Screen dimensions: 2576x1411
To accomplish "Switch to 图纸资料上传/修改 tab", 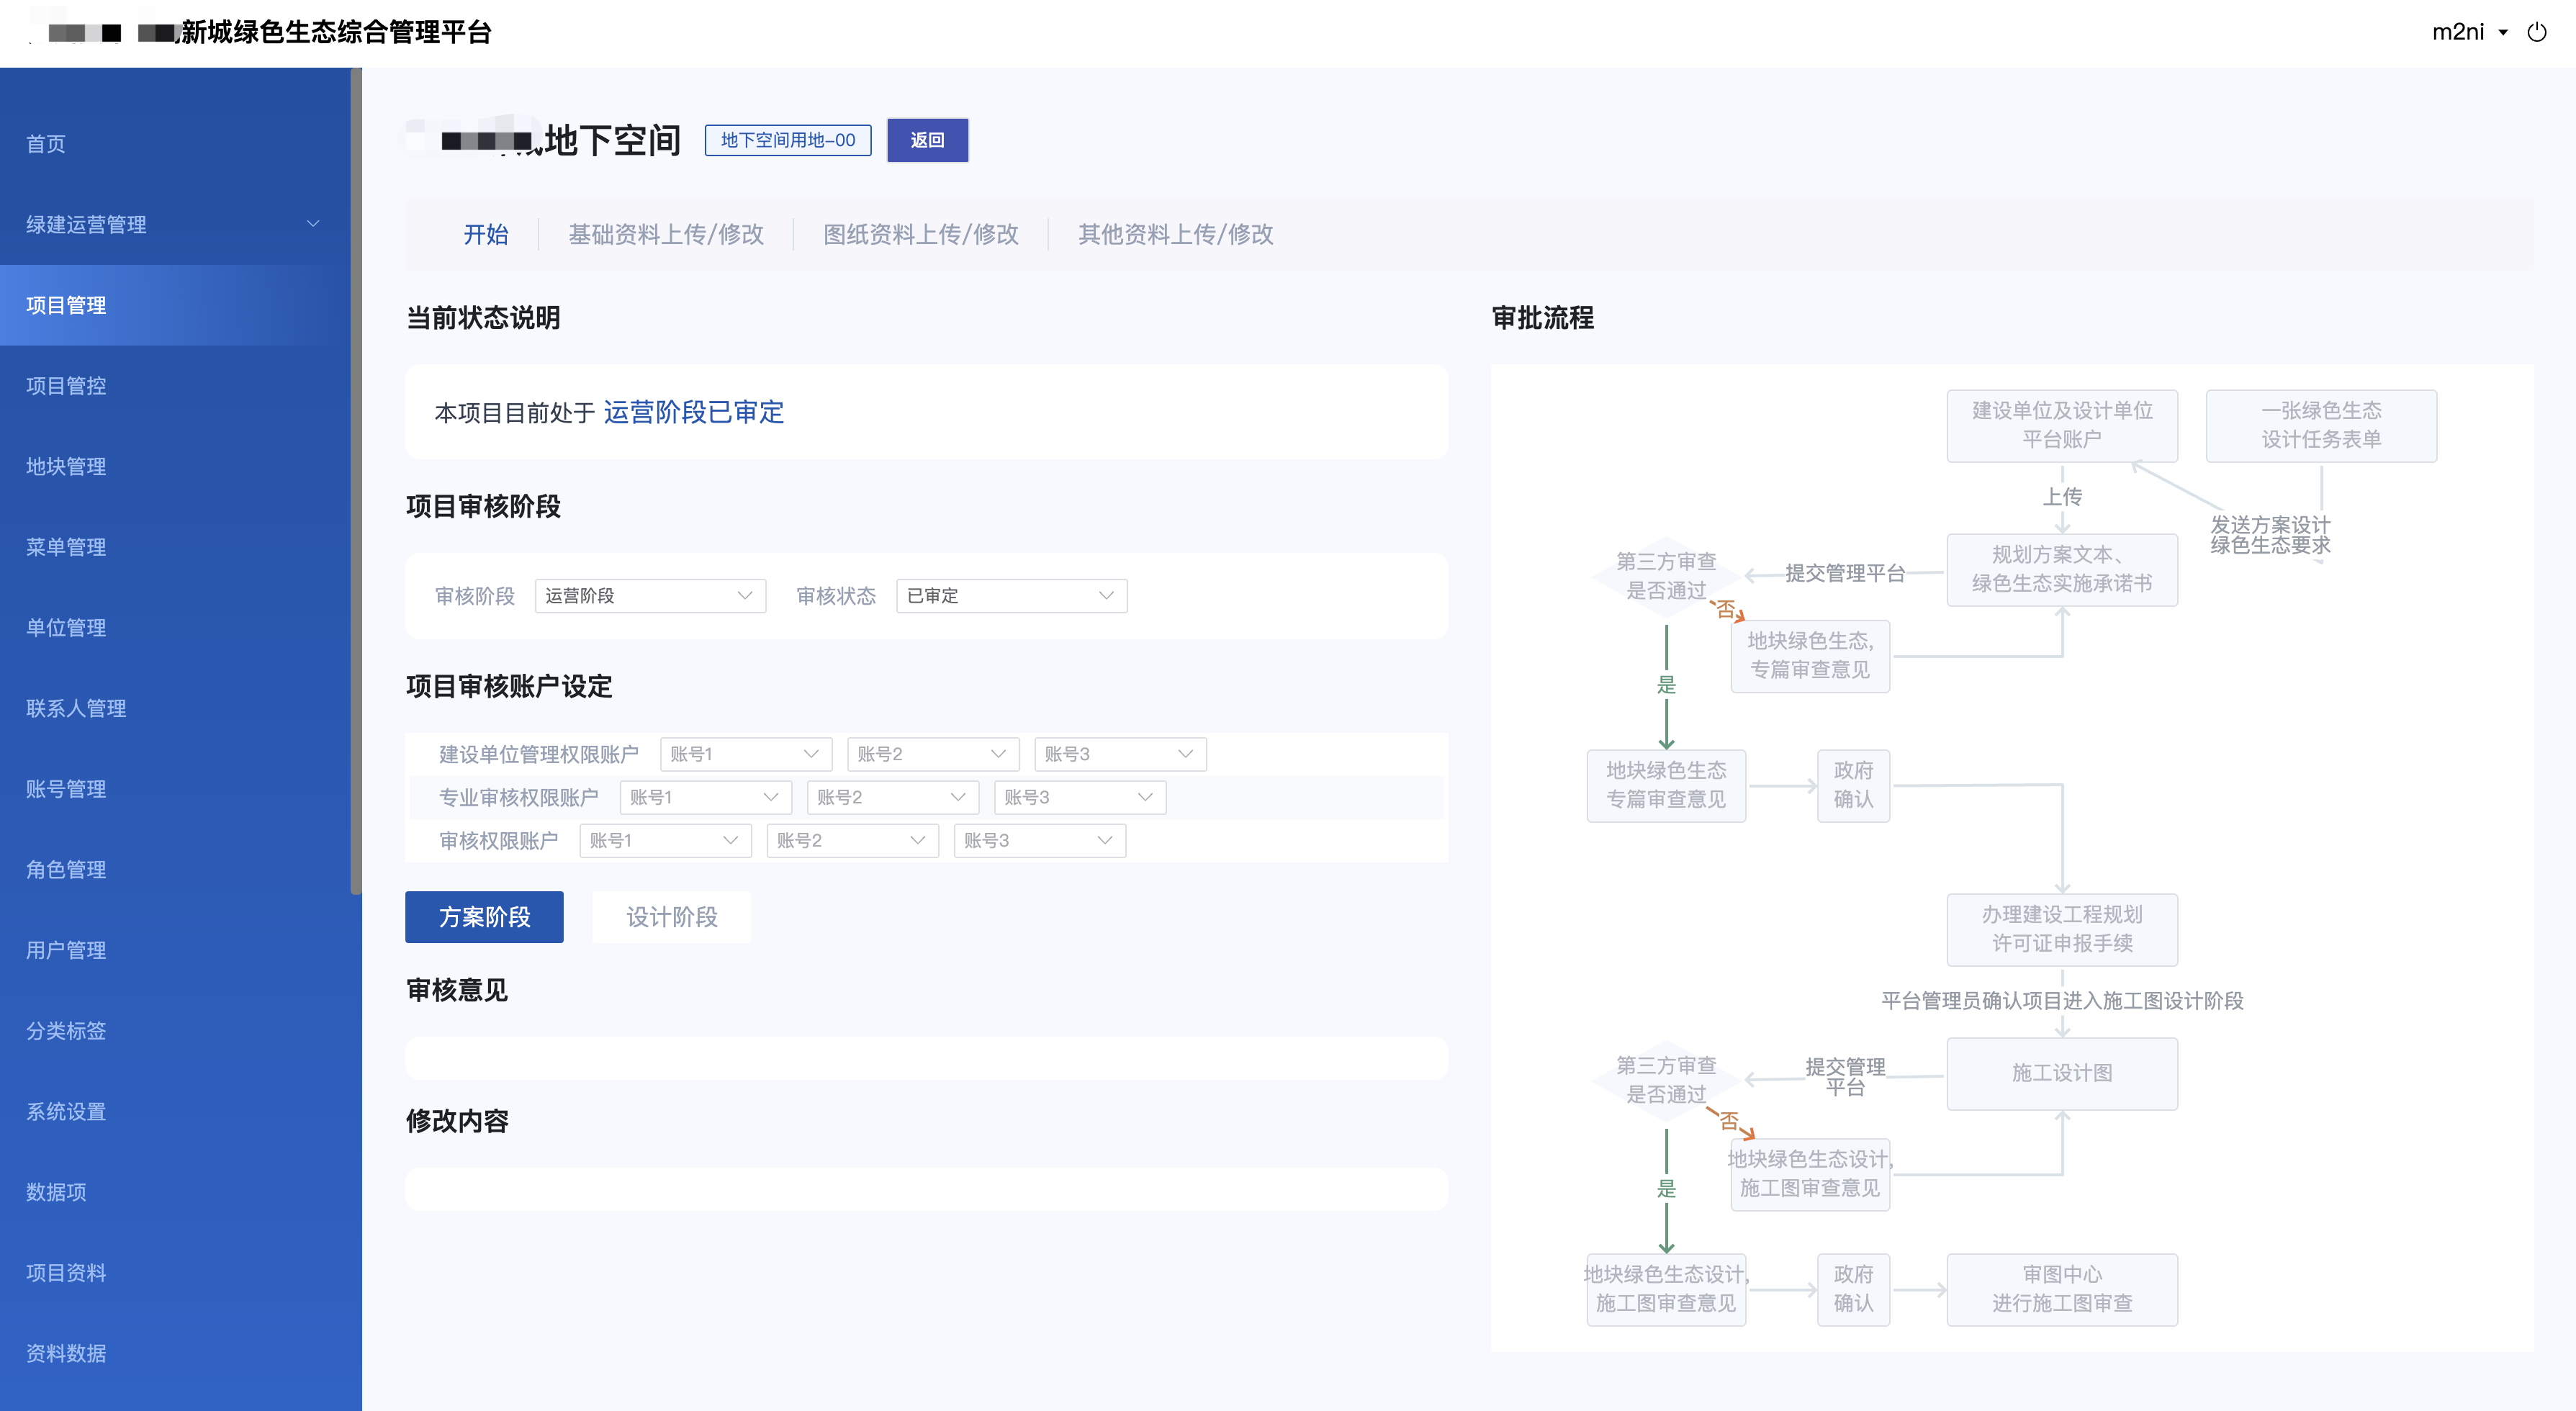I will tap(921, 234).
